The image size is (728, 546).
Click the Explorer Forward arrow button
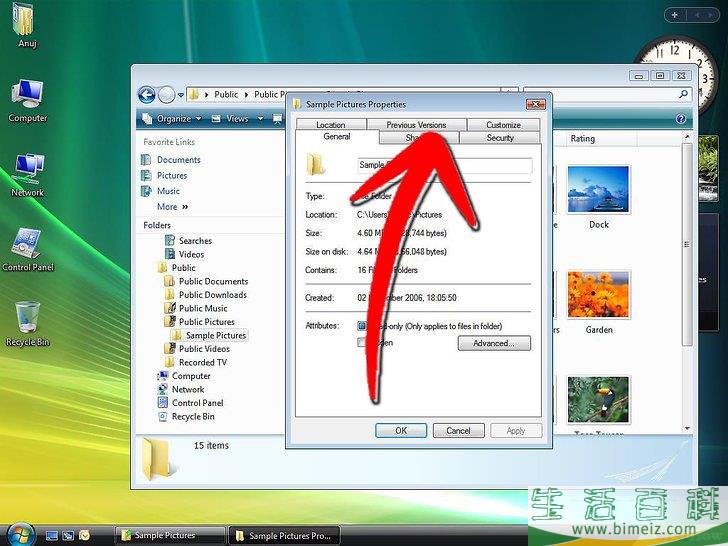[166, 95]
